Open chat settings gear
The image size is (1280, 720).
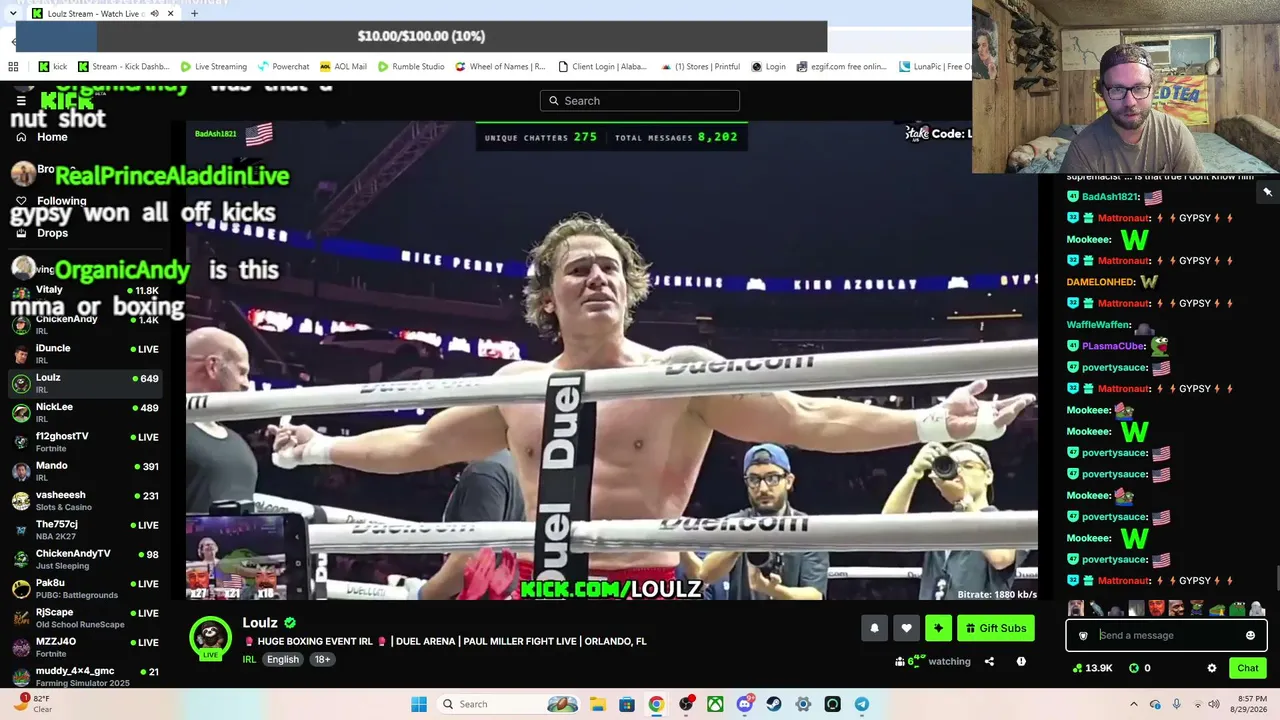coord(1212,668)
